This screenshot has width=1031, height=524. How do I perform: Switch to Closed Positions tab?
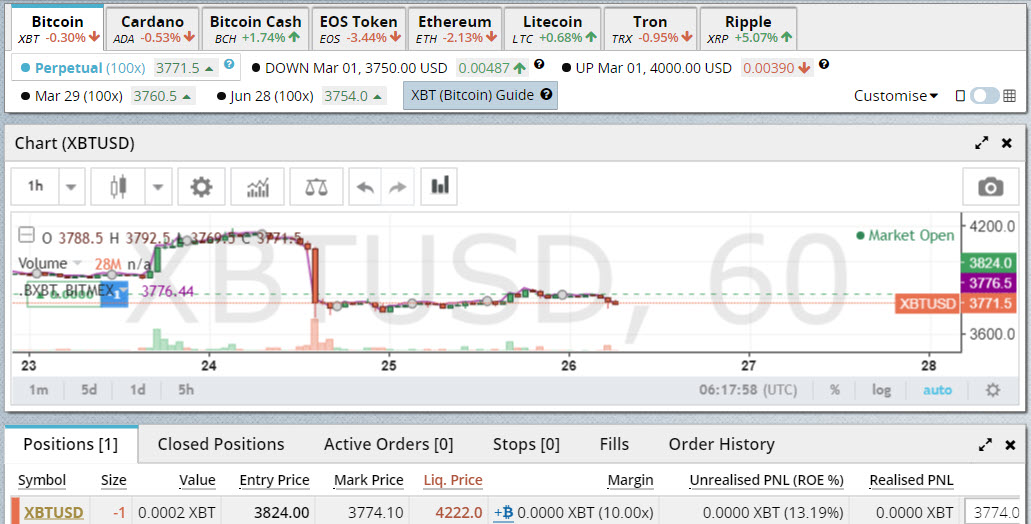[221, 444]
